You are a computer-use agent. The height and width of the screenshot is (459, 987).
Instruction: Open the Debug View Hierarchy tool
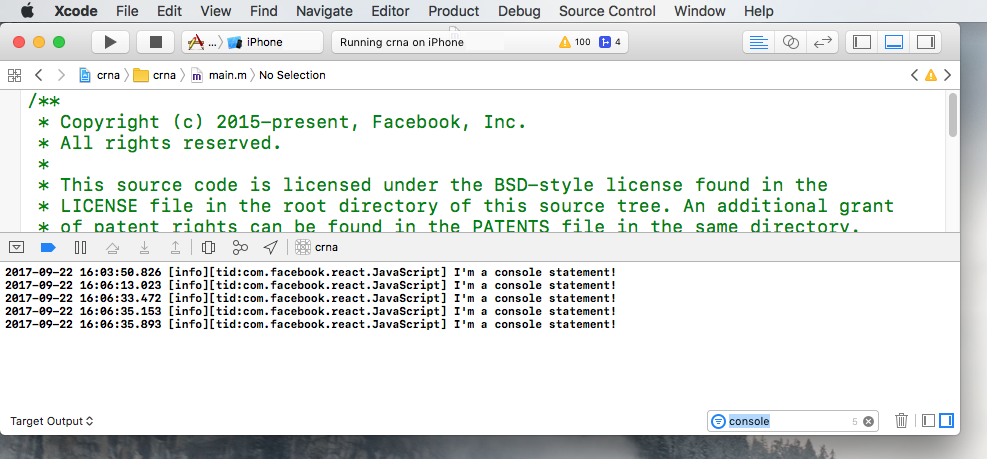208,247
